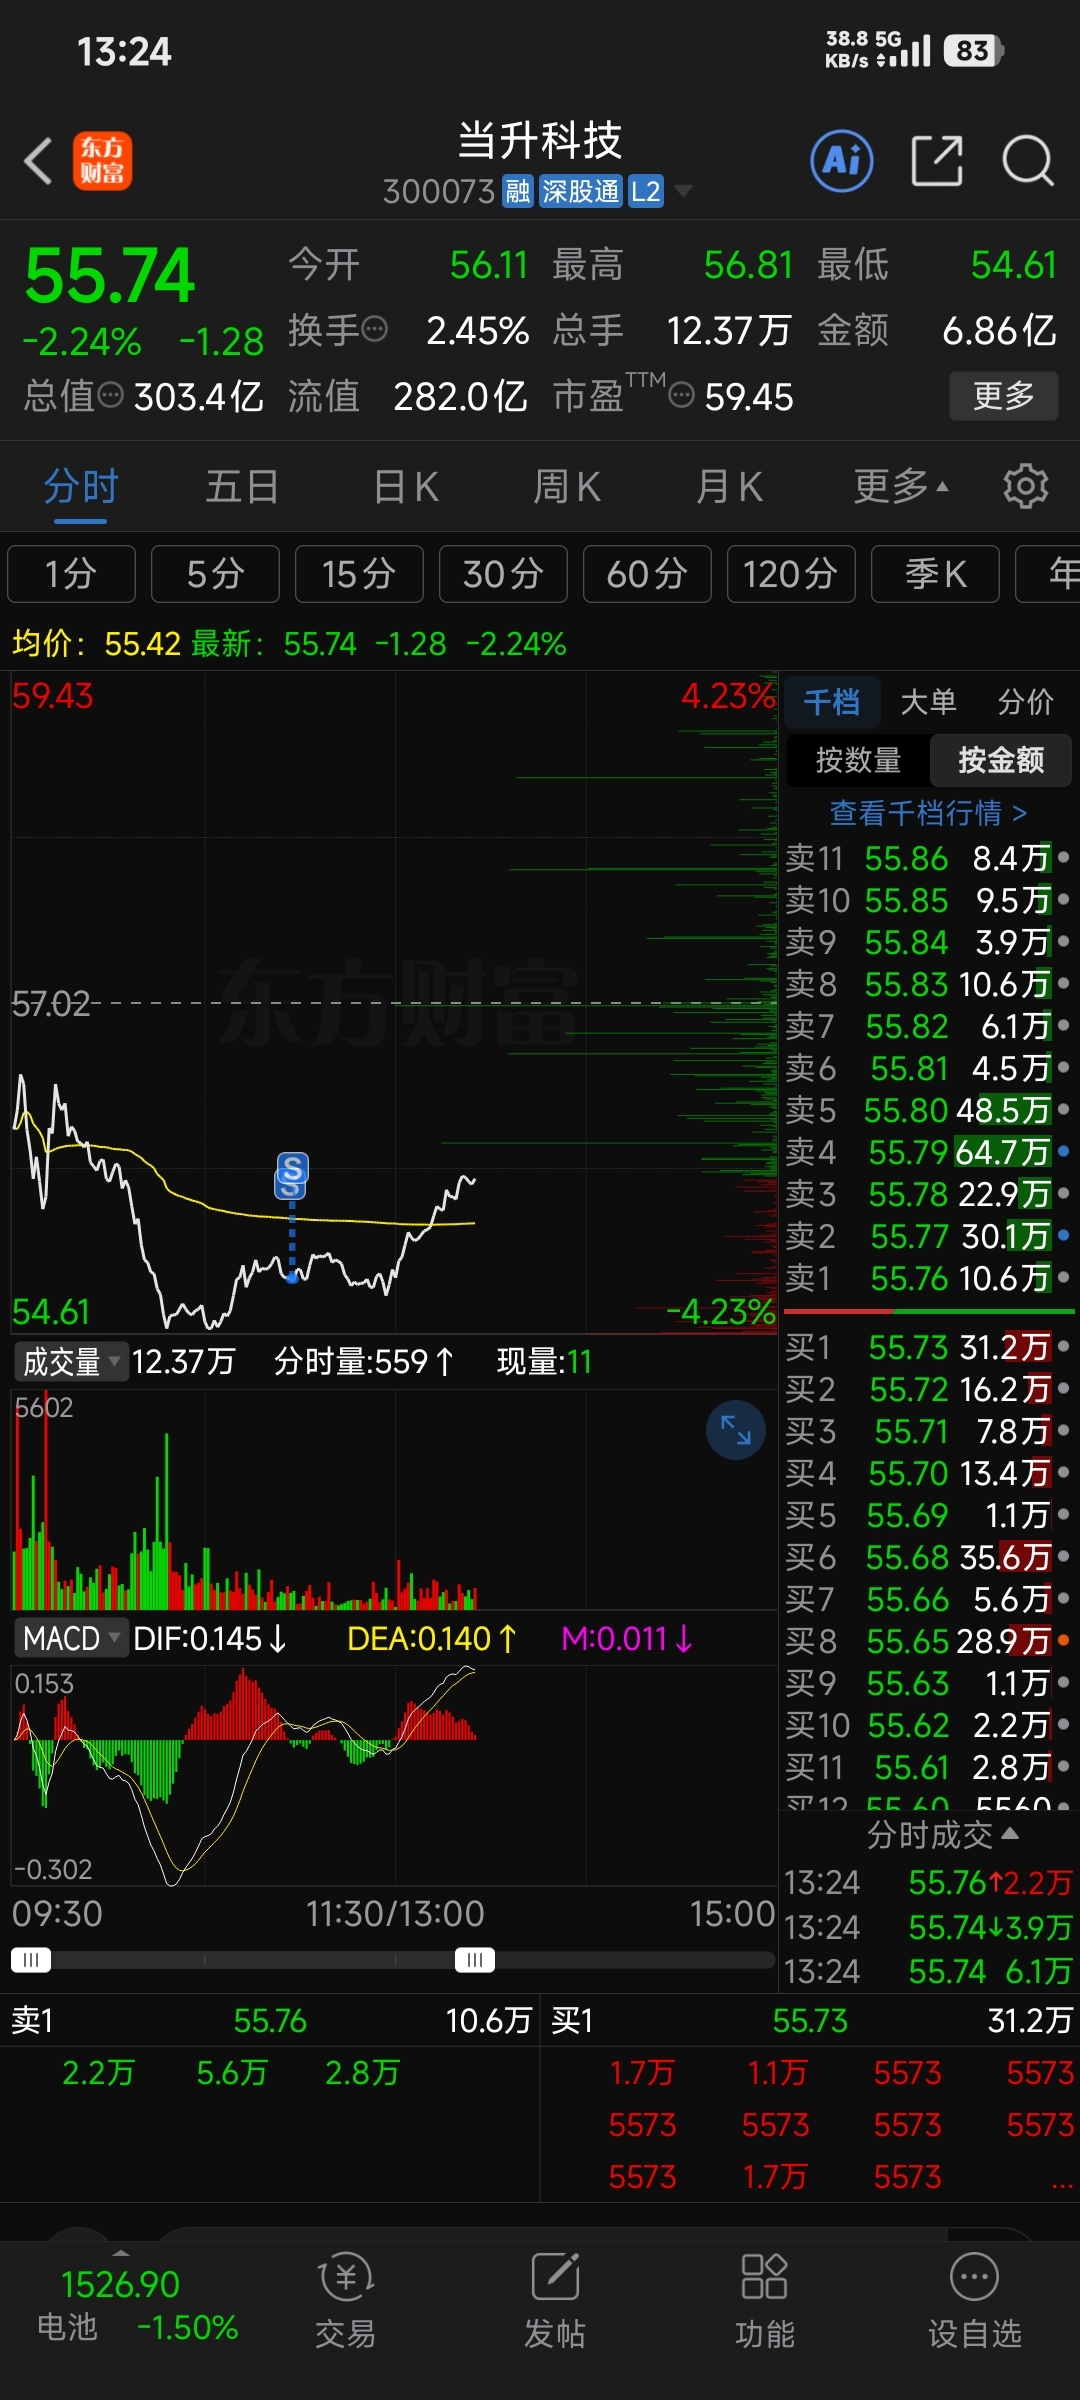Select the 大单 tab
The image size is (1080, 2400).
pyautogui.click(x=929, y=702)
